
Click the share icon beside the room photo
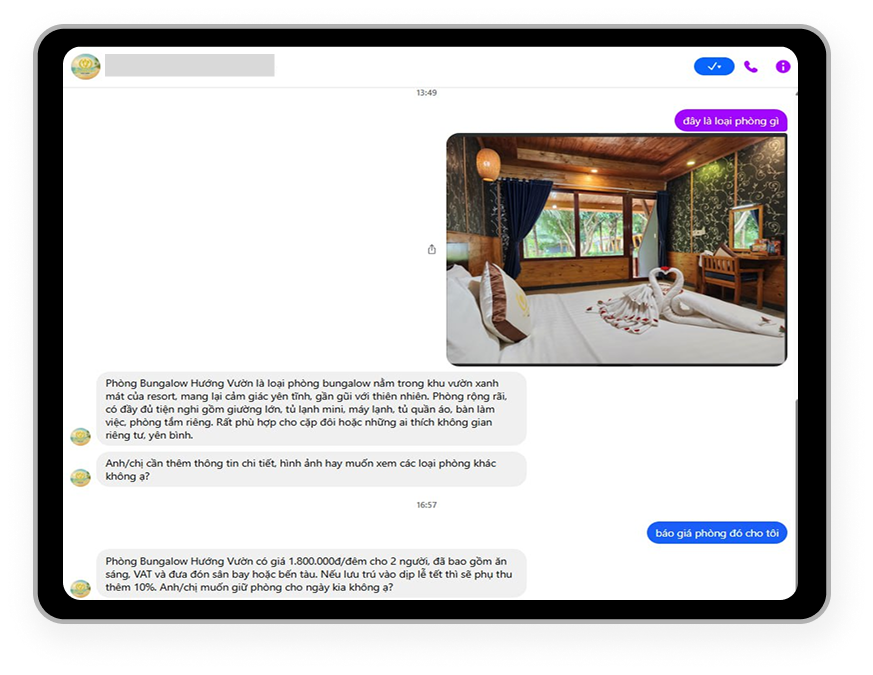pos(431,249)
